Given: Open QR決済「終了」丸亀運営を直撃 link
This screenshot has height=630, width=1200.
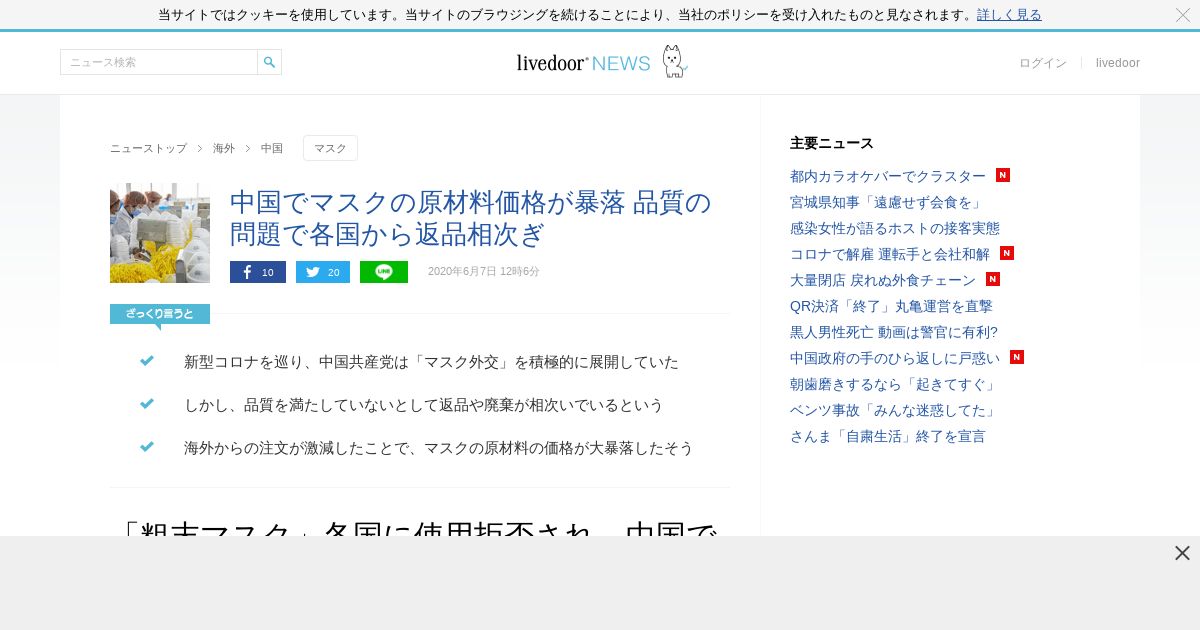Looking at the screenshot, I should click(891, 306).
